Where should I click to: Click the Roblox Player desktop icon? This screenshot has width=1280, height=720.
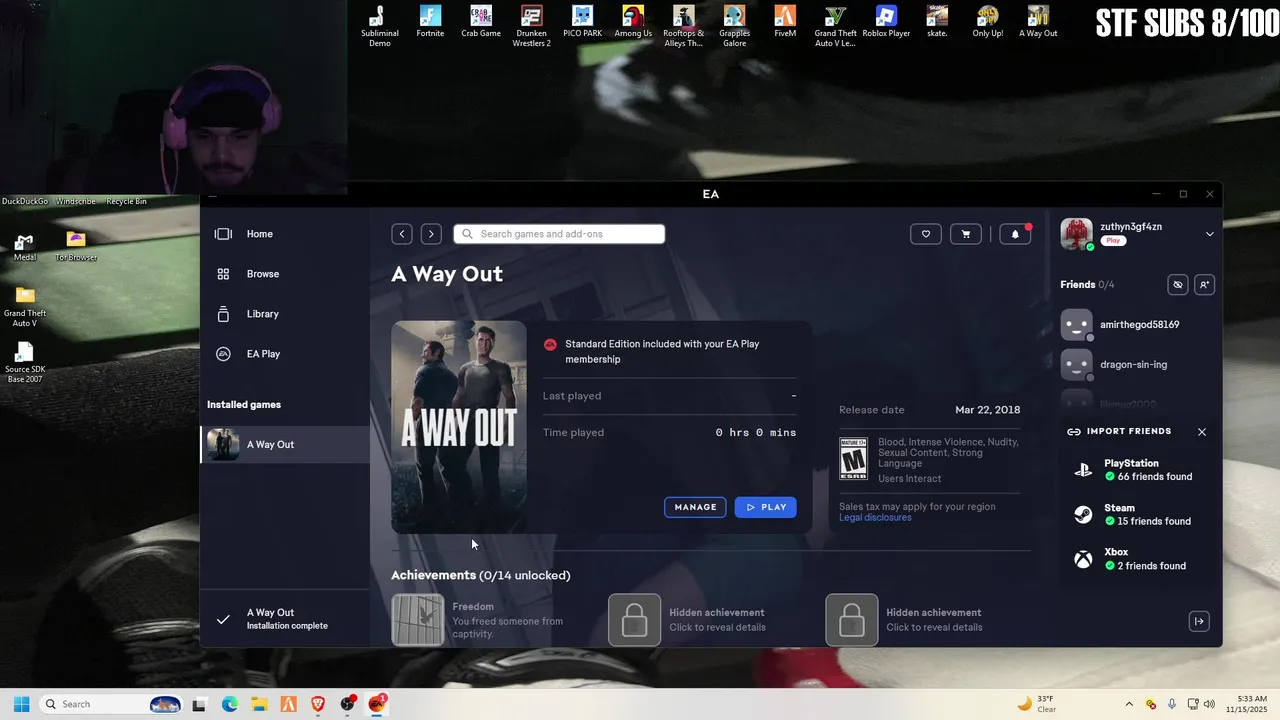886,22
